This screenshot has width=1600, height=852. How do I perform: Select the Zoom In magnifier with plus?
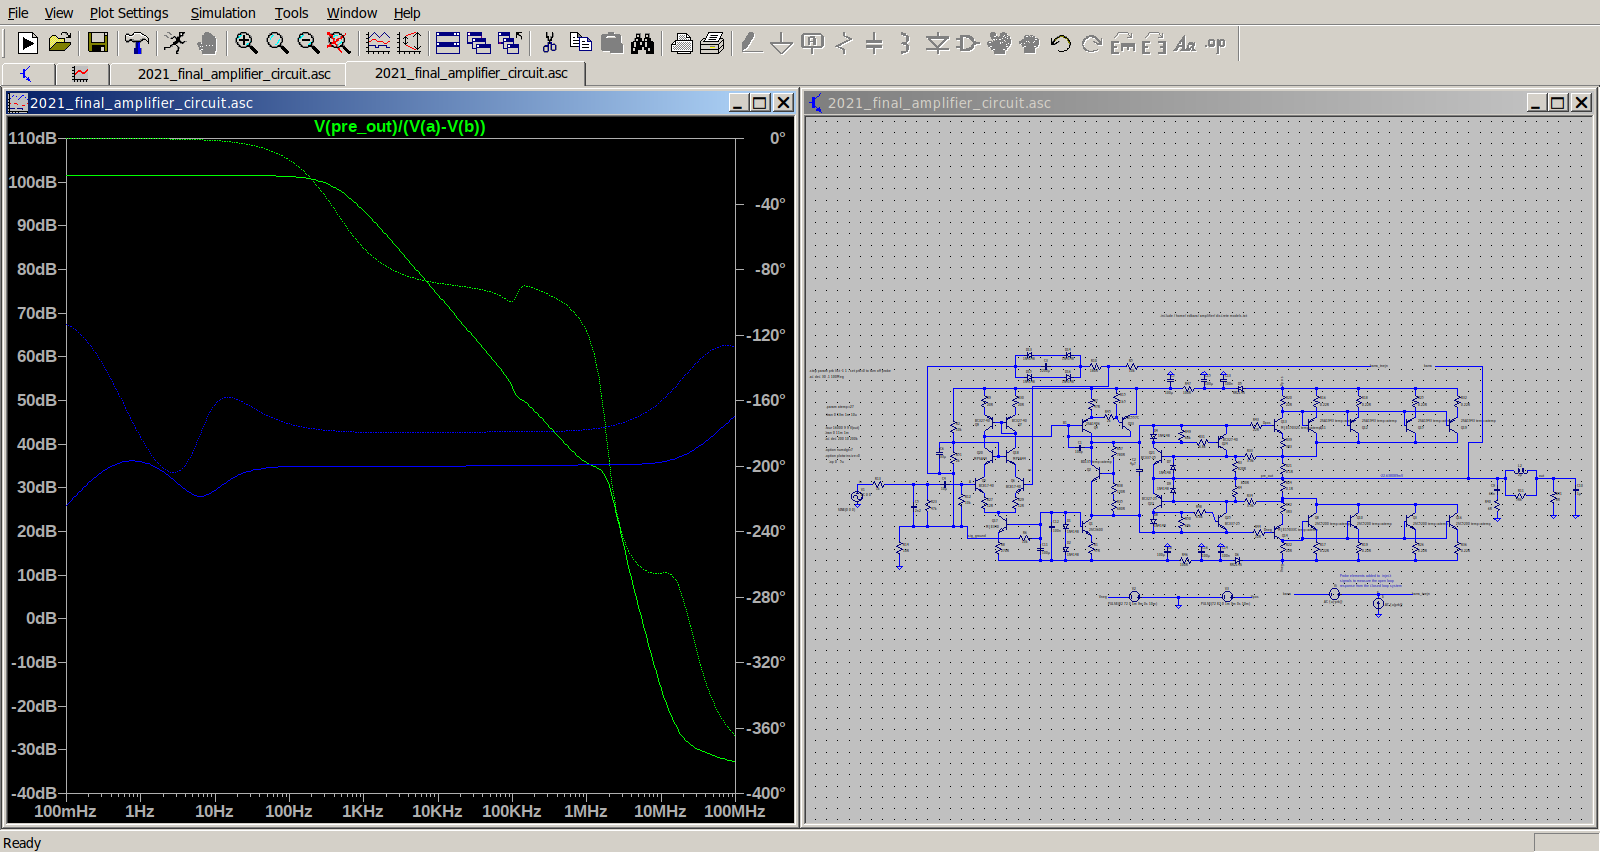tap(246, 43)
